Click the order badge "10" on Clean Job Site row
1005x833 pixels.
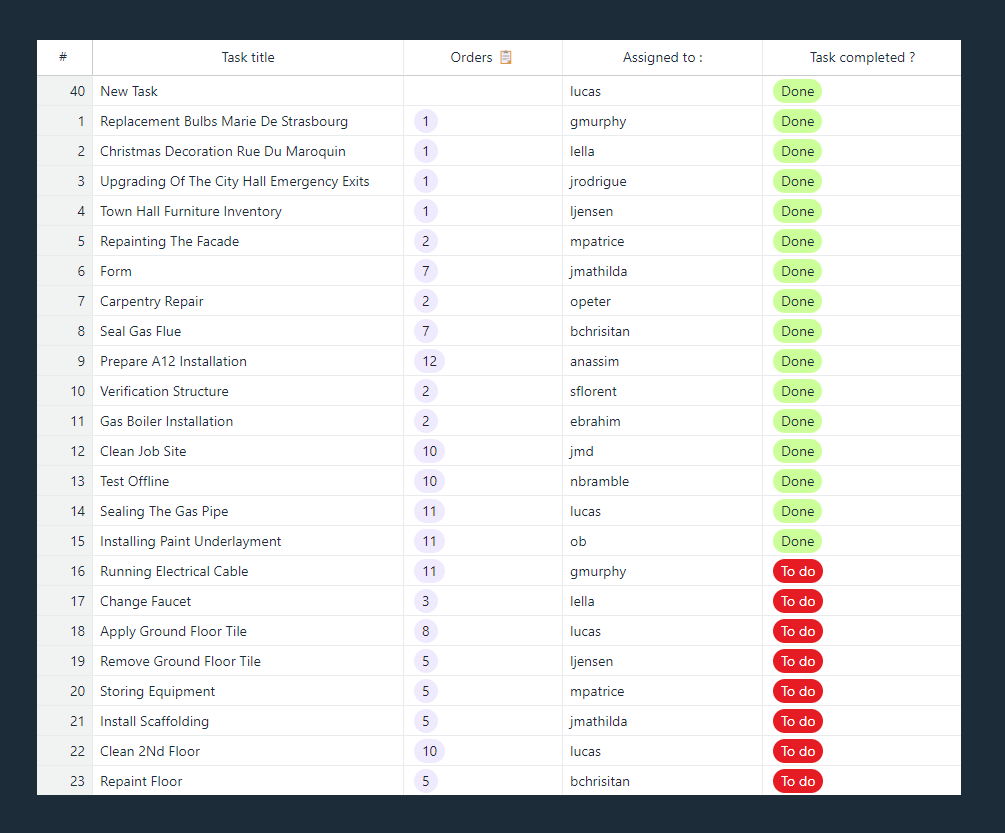coord(429,451)
